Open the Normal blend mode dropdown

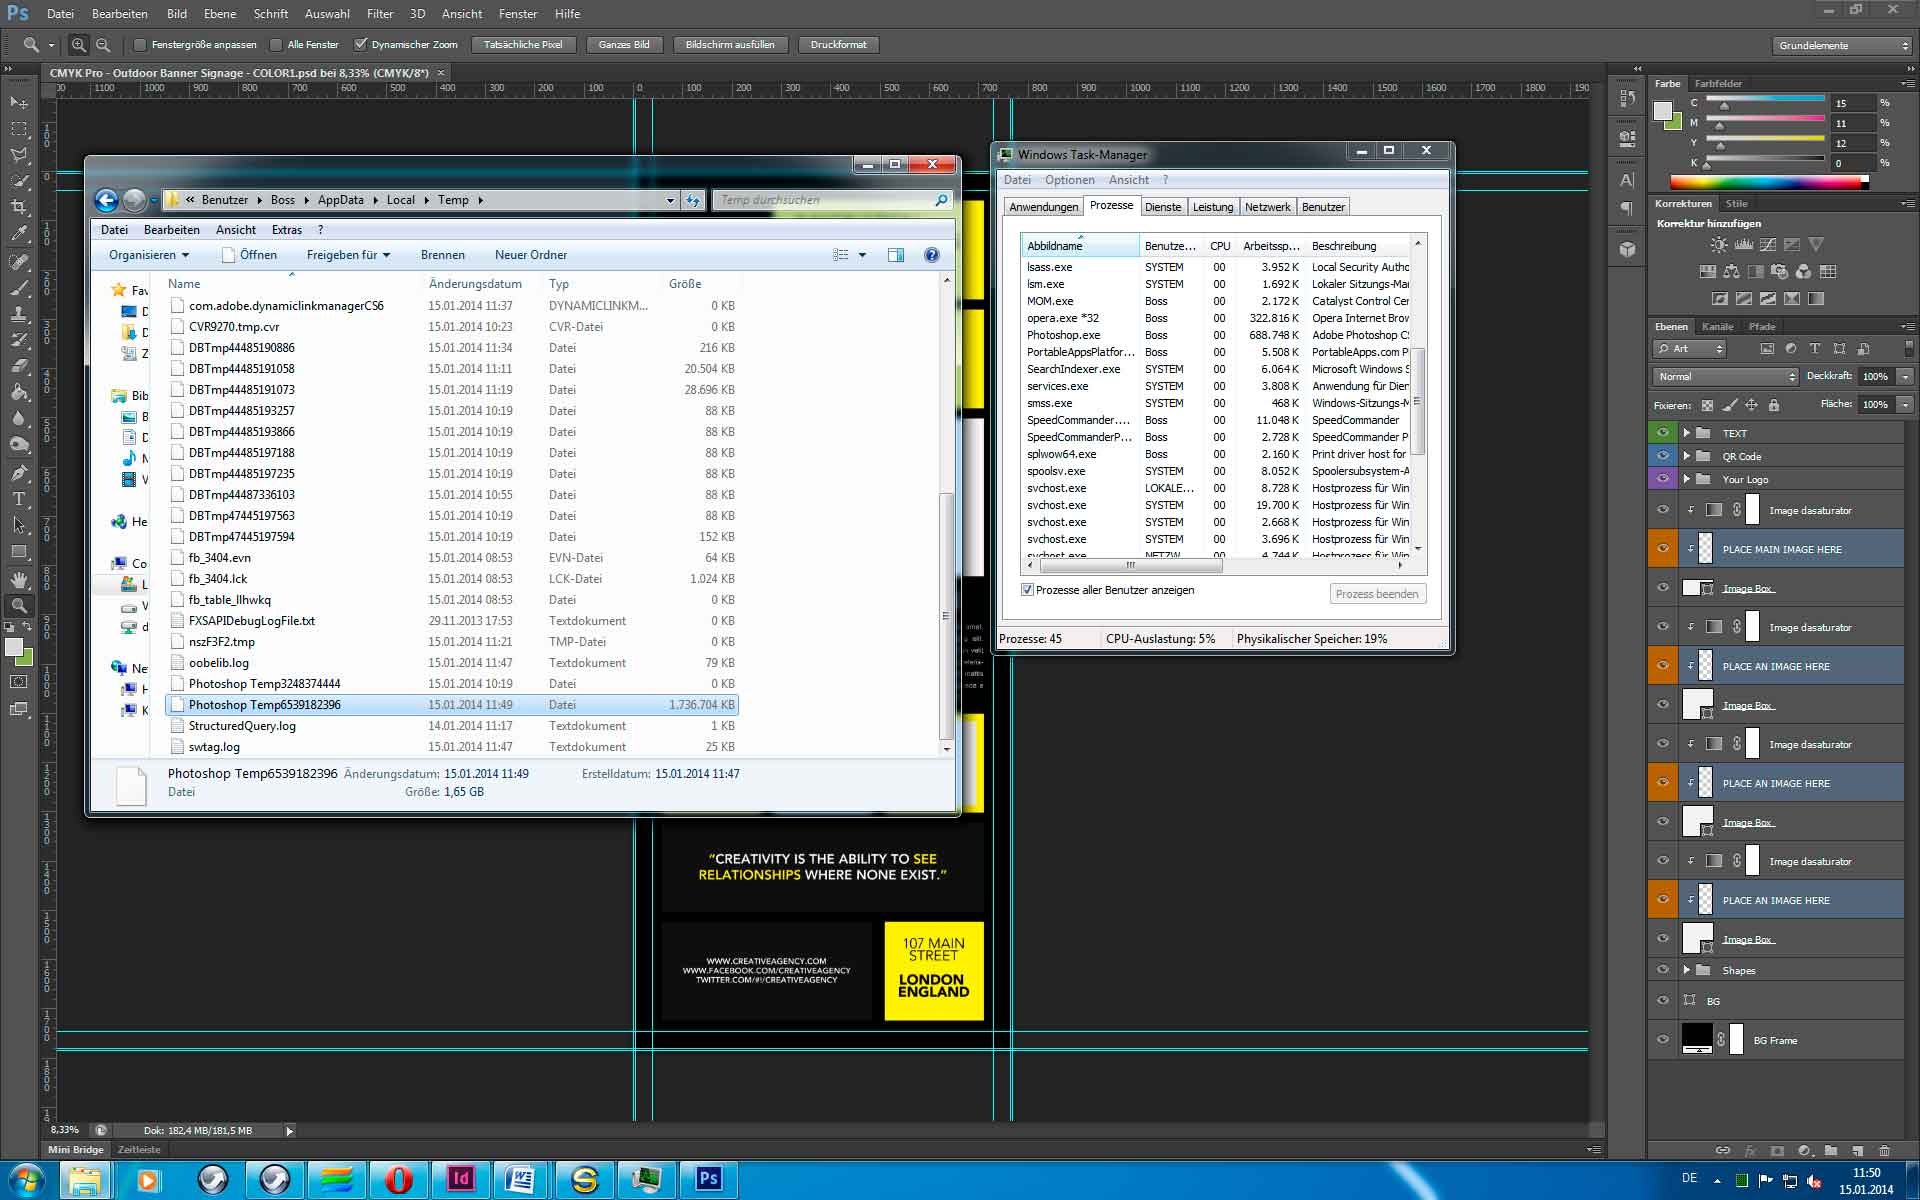(x=1725, y=376)
